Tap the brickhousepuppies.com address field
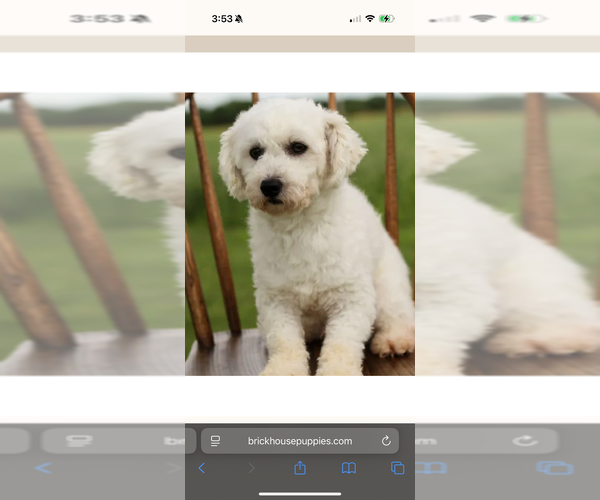This screenshot has width=600, height=500. point(300,441)
